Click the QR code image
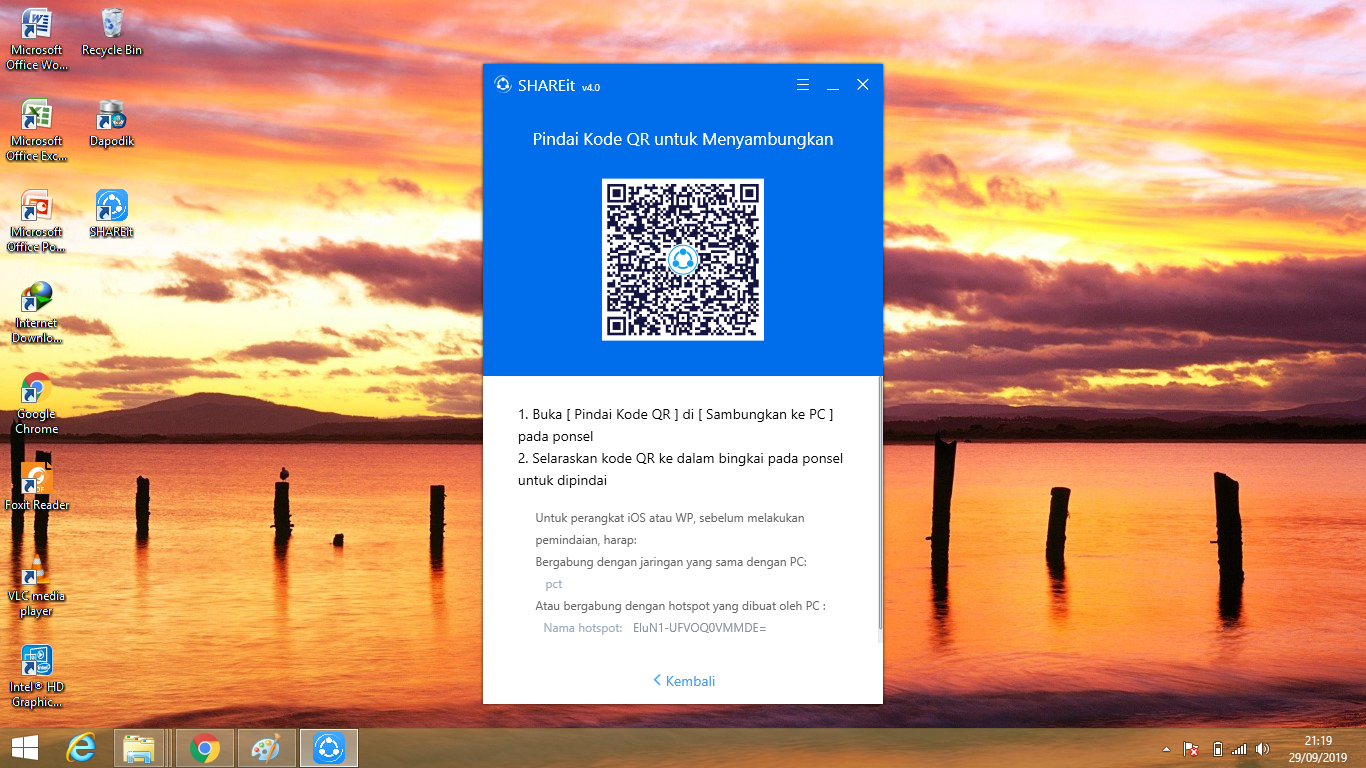Viewport: 1366px width, 768px height. pyautogui.click(x=683, y=259)
